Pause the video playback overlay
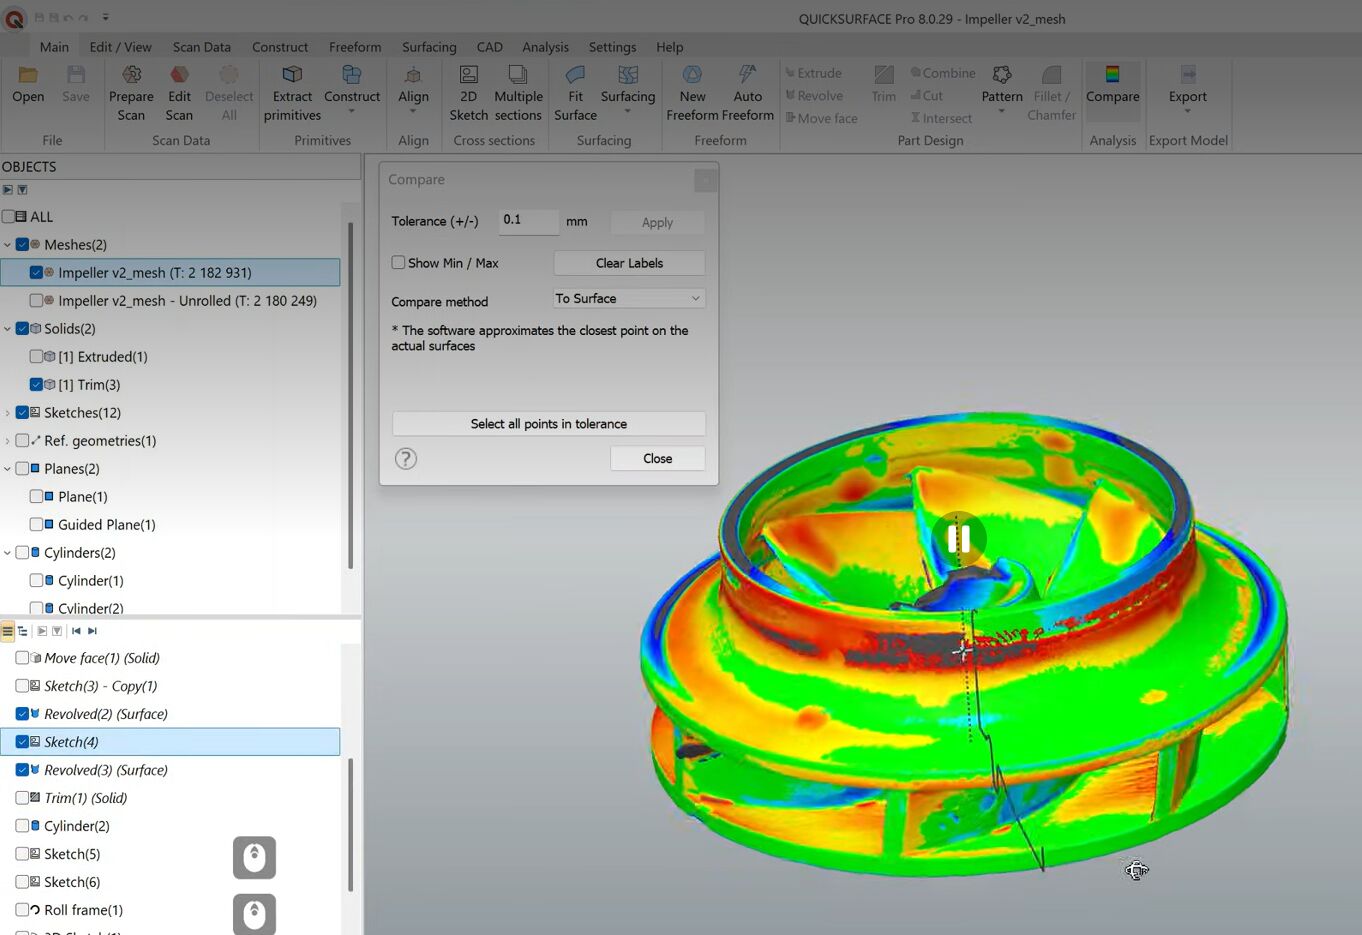 pos(958,539)
